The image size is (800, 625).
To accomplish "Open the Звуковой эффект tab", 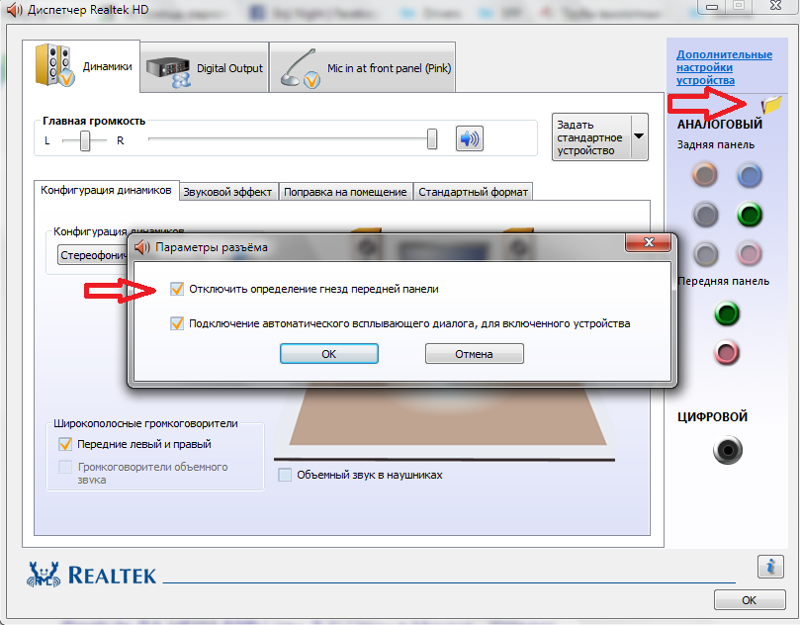I will click(228, 192).
